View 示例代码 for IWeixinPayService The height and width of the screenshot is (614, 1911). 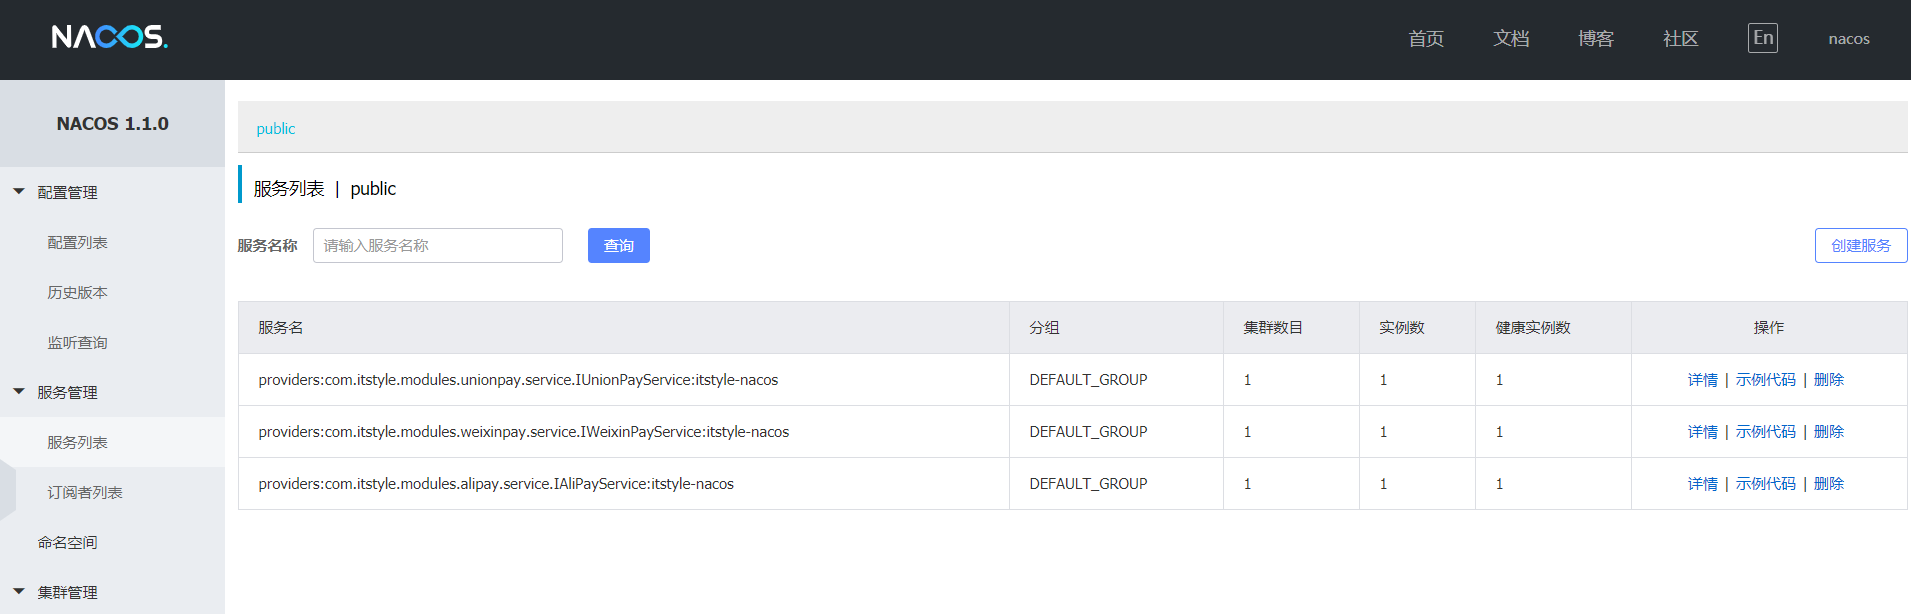tap(1765, 432)
